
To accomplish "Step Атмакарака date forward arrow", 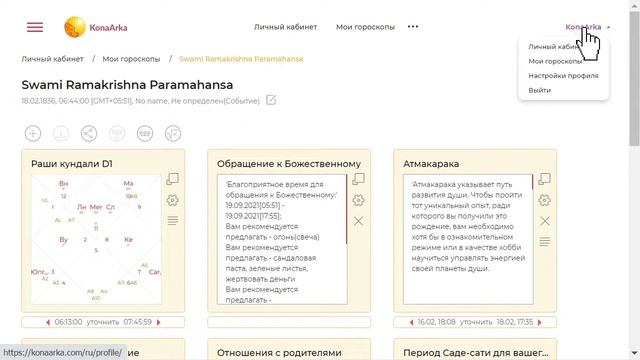I will pyautogui.click(x=540, y=322).
